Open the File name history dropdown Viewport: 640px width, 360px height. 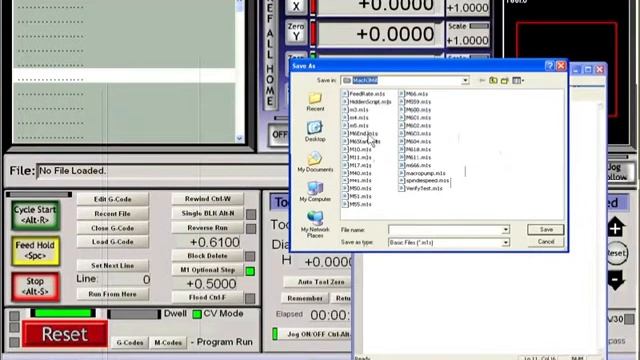click(x=505, y=230)
